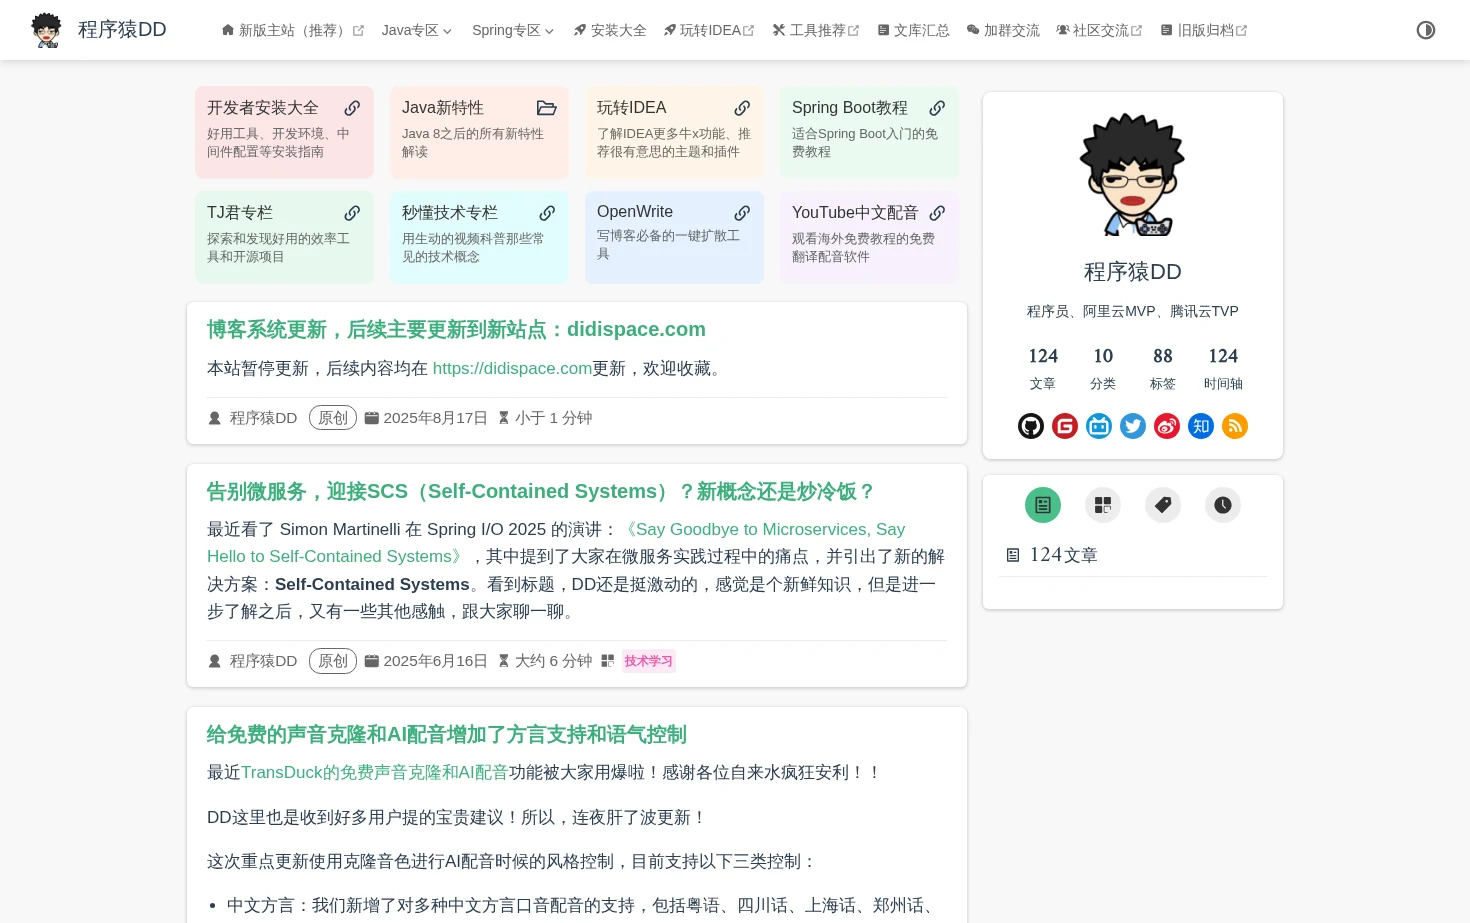Image resolution: width=1470 pixels, height=923 pixels.
Task: Open 安装大全 nav item
Action: pyautogui.click(x=610, y=30)
